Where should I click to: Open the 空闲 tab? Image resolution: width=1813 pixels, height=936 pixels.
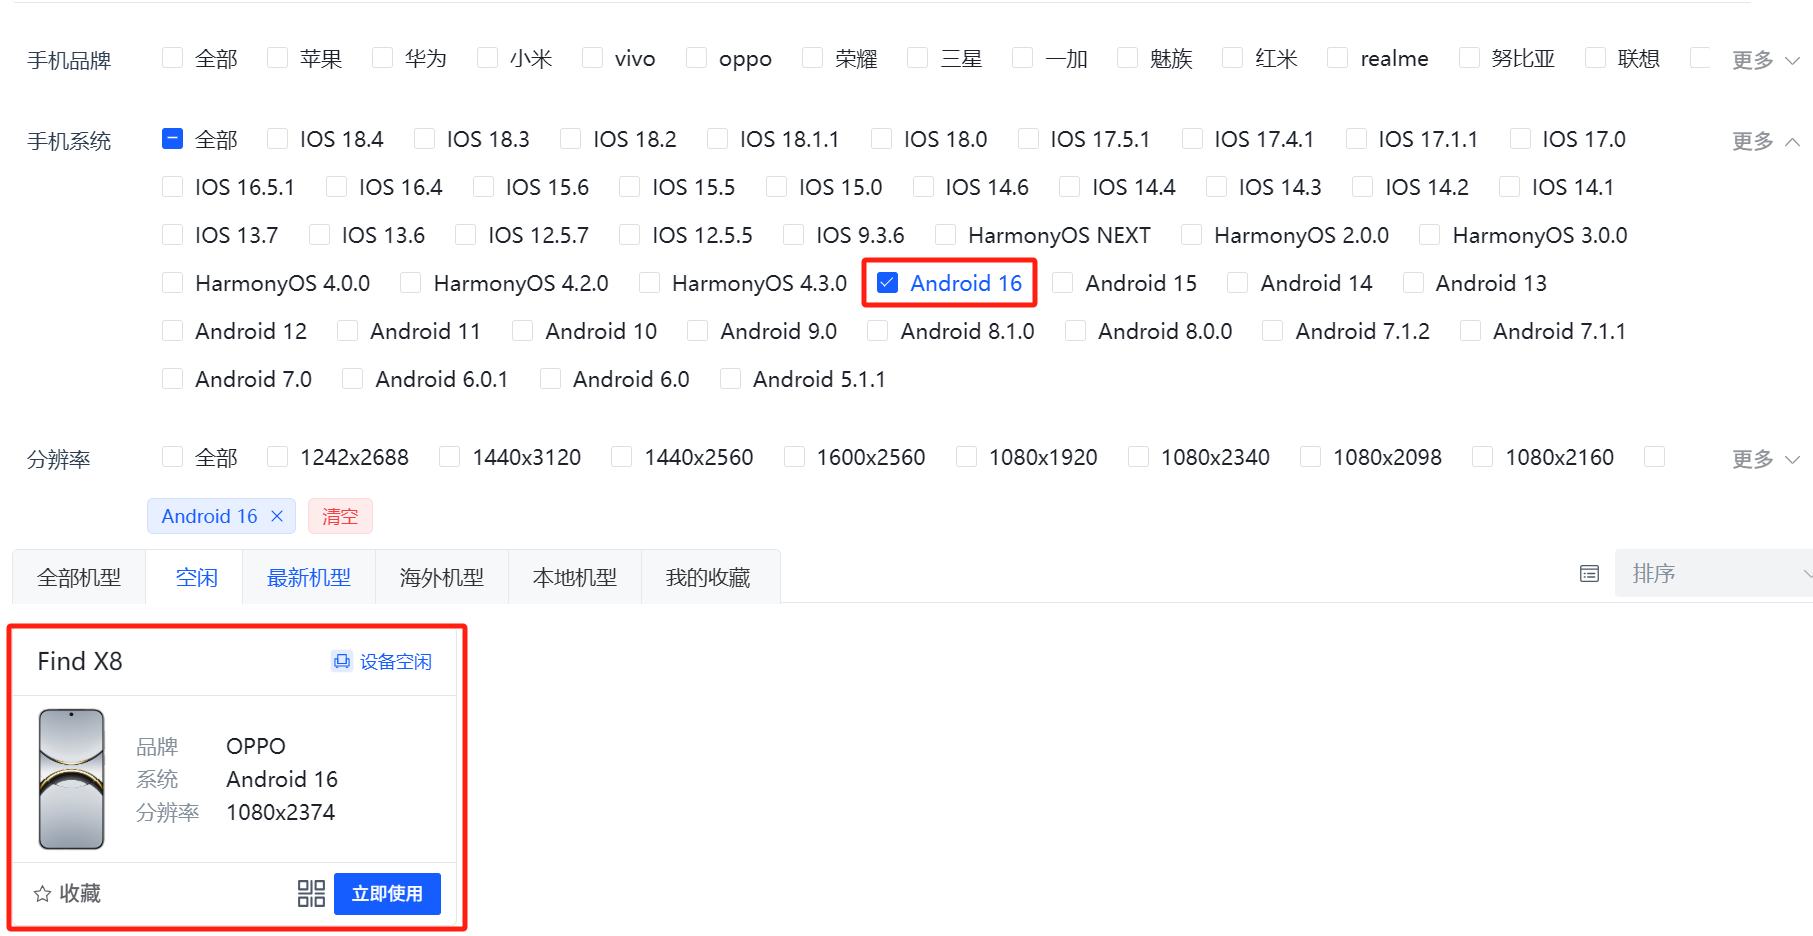pyautogui.click(x=196, y=577)
